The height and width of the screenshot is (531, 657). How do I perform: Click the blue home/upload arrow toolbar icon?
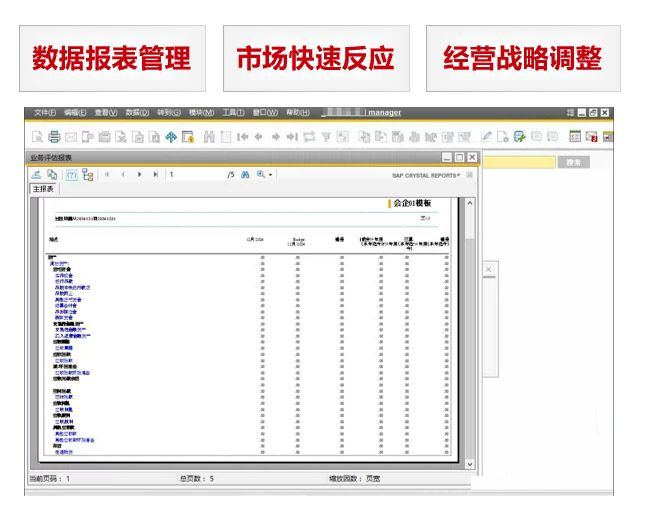click(x=171, y=137)
